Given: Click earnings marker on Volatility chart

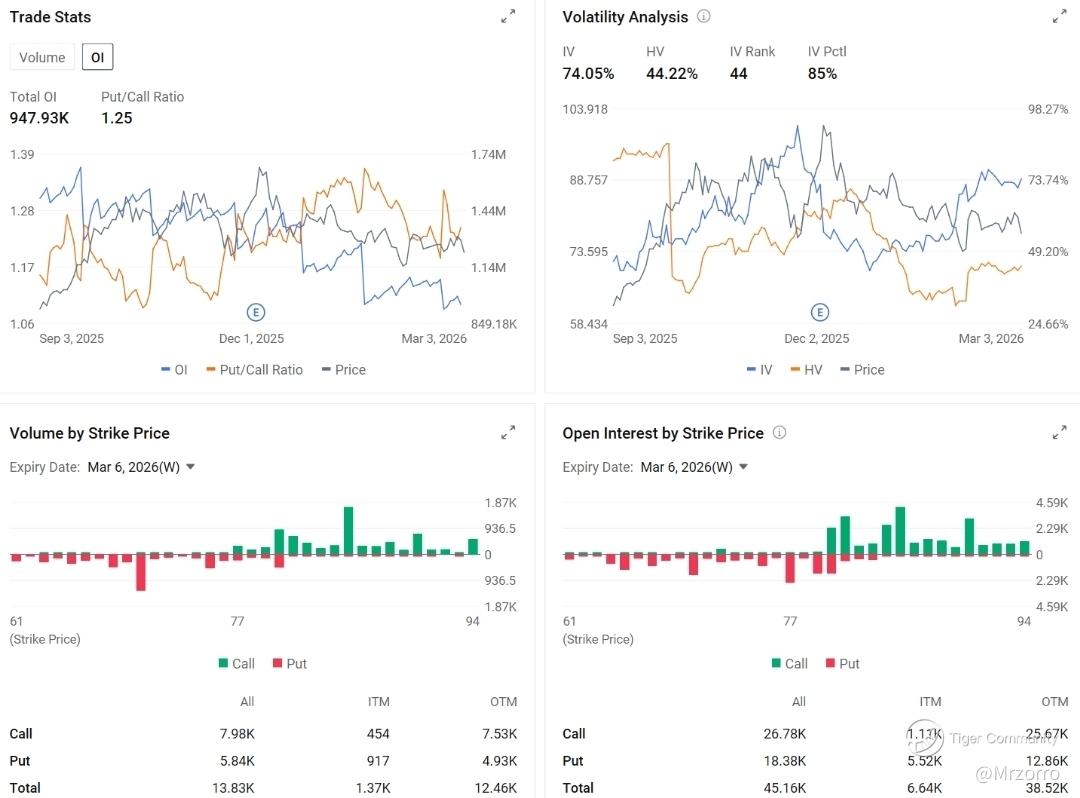Looking at the screenshot, I should pyautogui.click(x=820, y=312).
